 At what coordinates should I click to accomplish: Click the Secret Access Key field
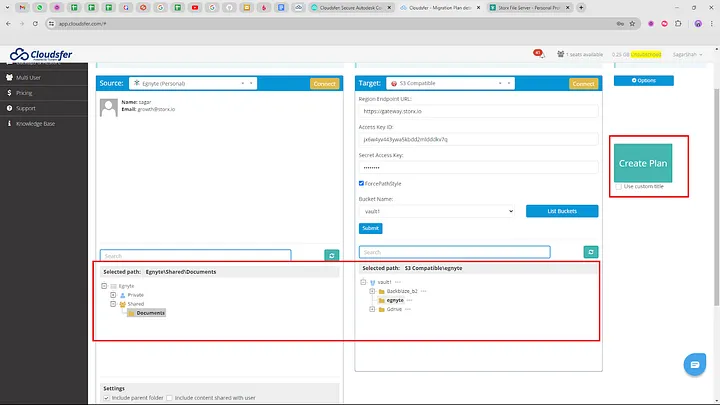[478, 168]
